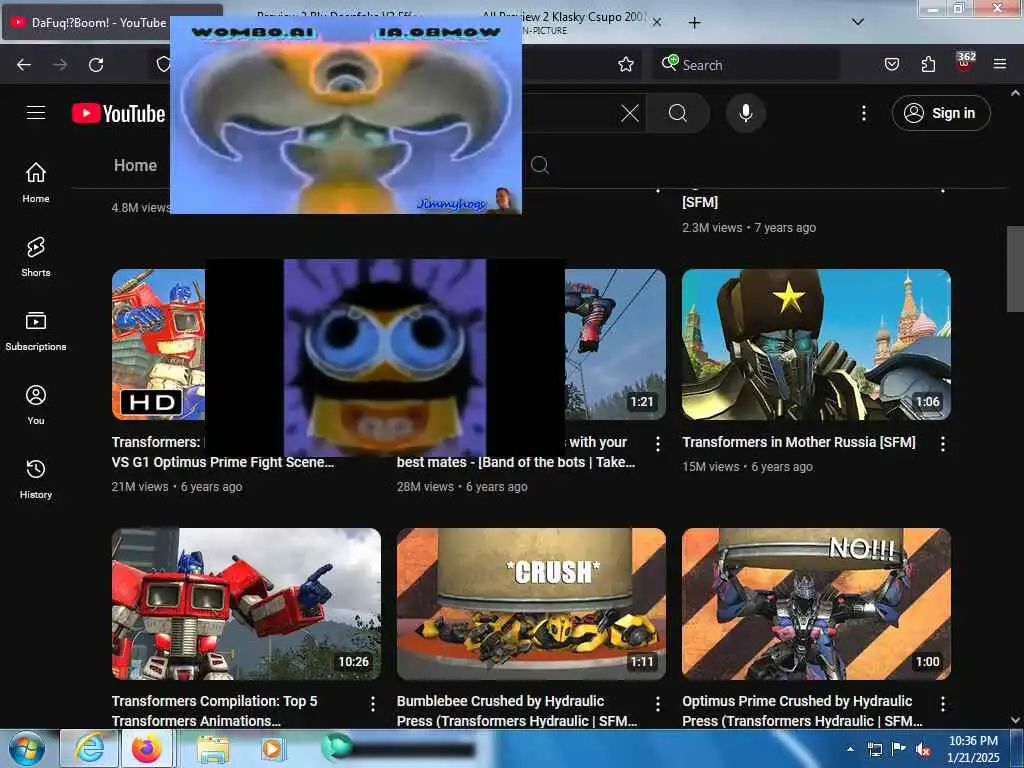The width and height of the screenshot is (1024, 768).
Task: Open the Transformers in Mother Russia [SFM] title
Action: tap(799, 442)
